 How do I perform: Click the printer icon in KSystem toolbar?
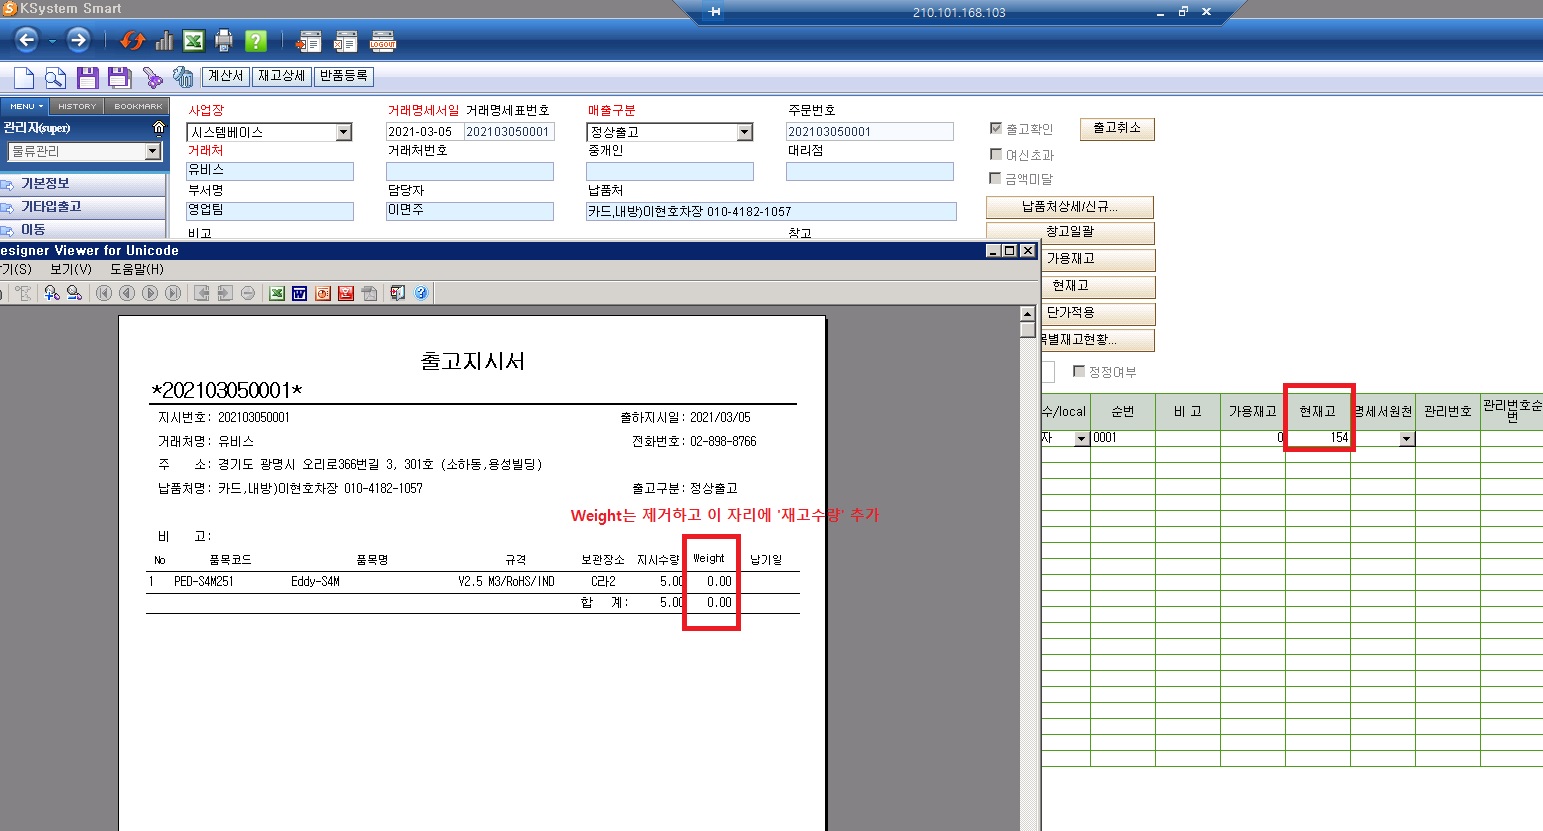pos(224,41)
